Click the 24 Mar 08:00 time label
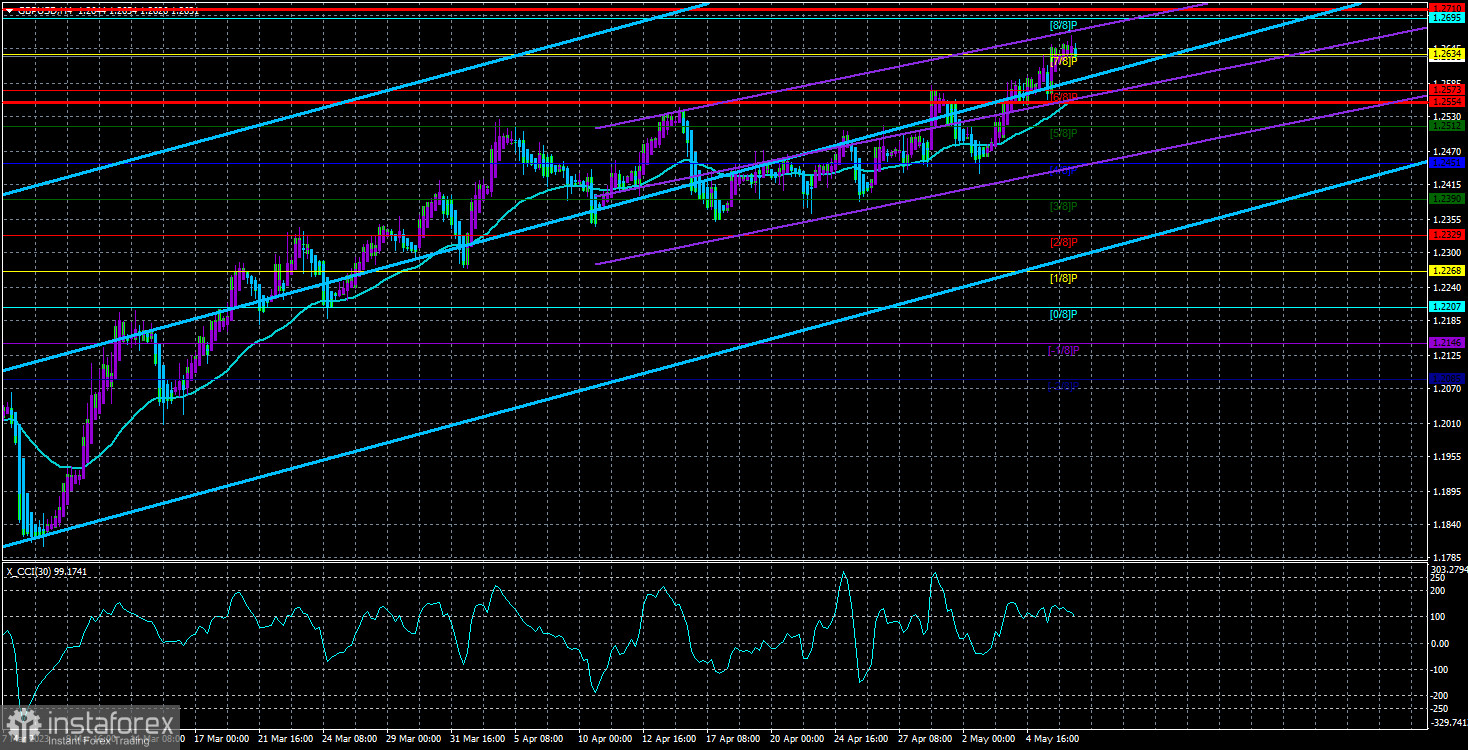 (x=350, y=740)
